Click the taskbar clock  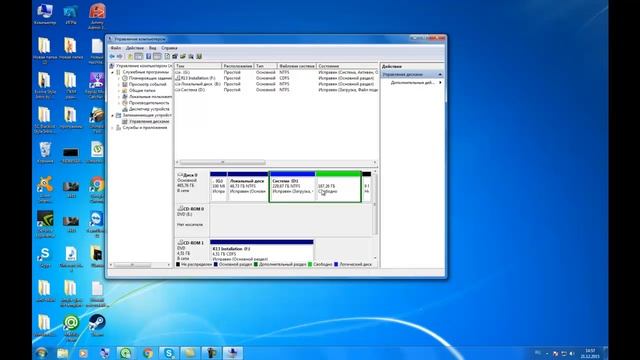pos(590,353)
